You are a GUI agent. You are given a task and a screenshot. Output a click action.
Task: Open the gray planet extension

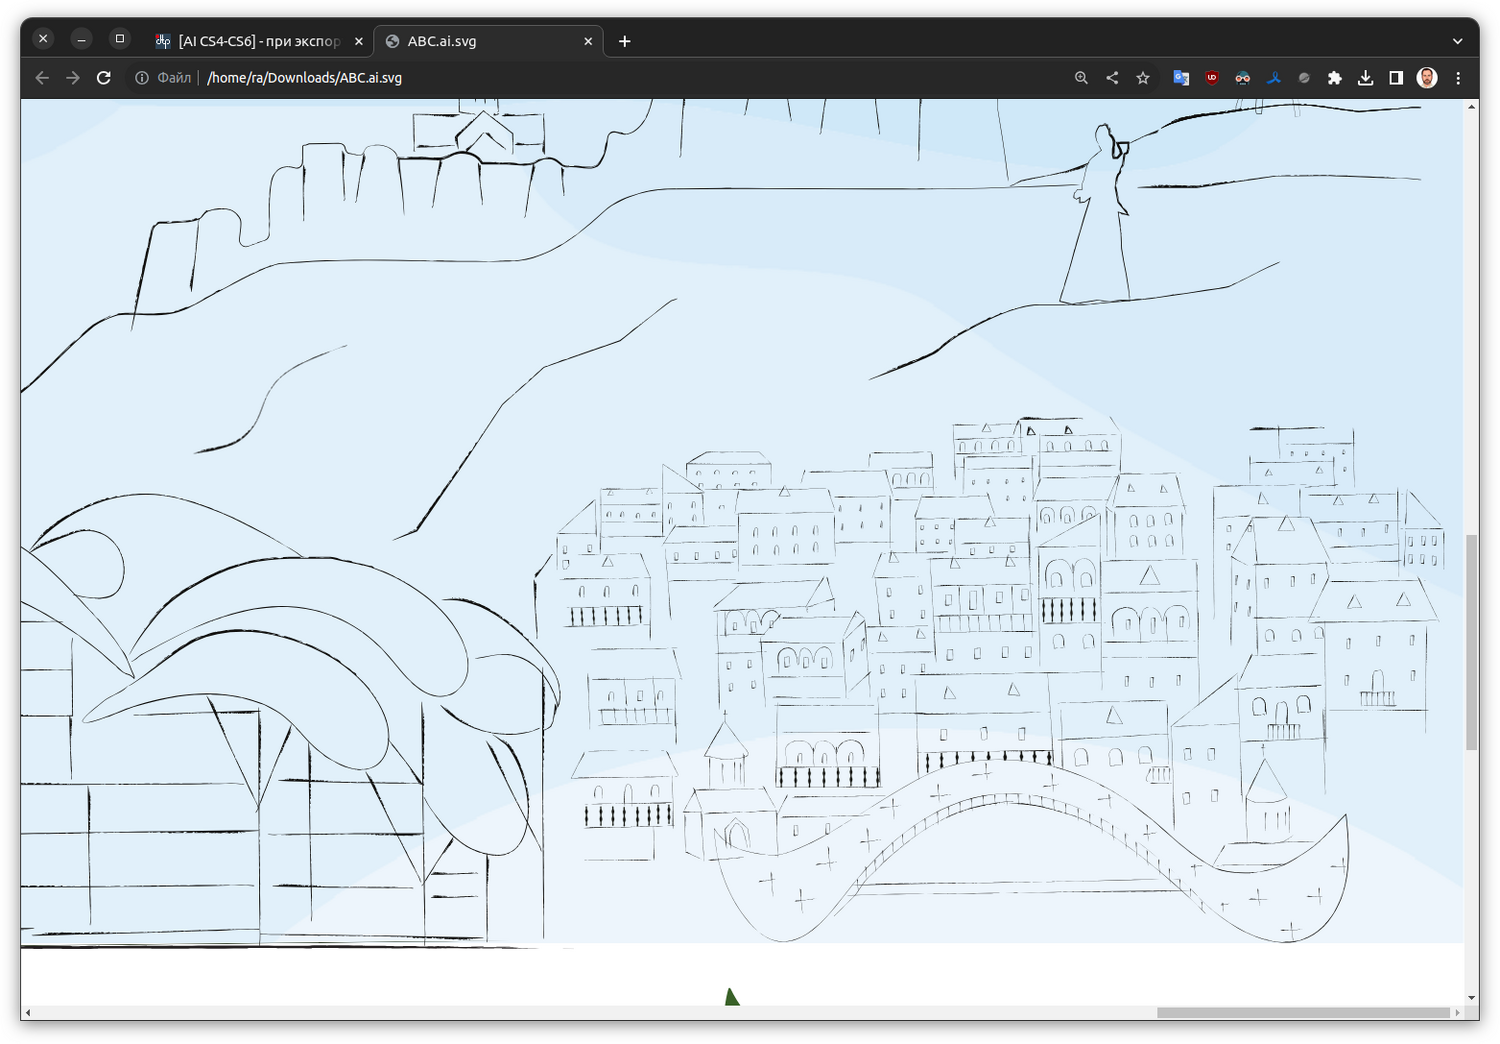pos(1304,78)
